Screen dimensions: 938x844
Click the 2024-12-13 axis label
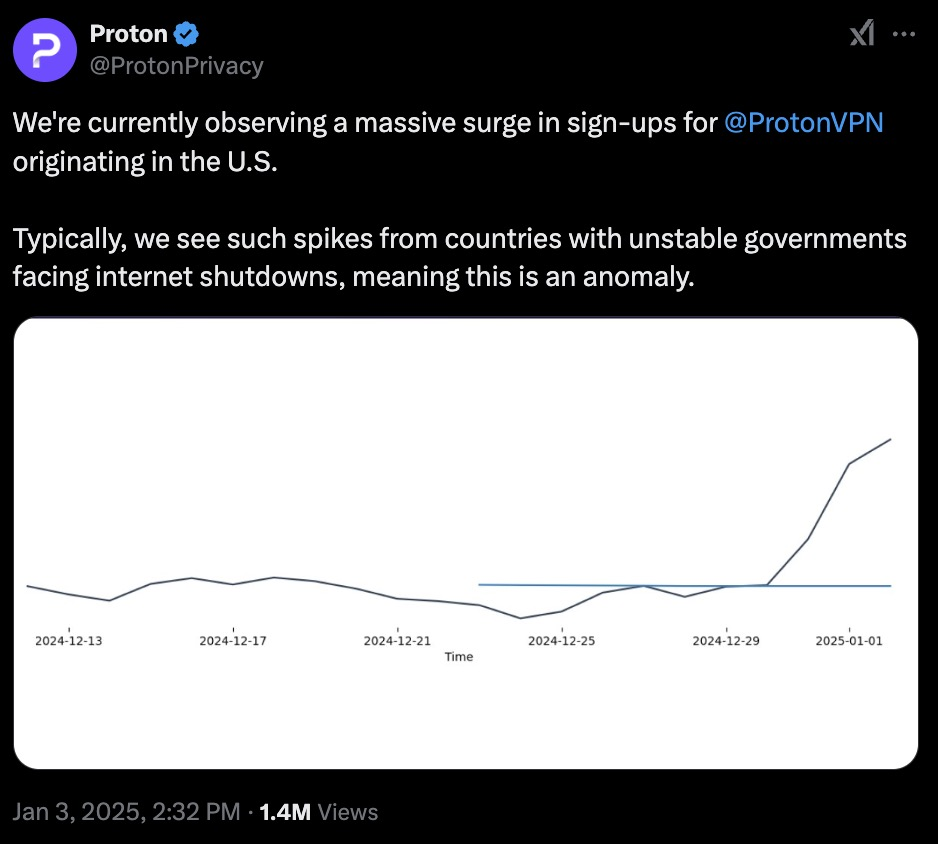click(69, 641)
